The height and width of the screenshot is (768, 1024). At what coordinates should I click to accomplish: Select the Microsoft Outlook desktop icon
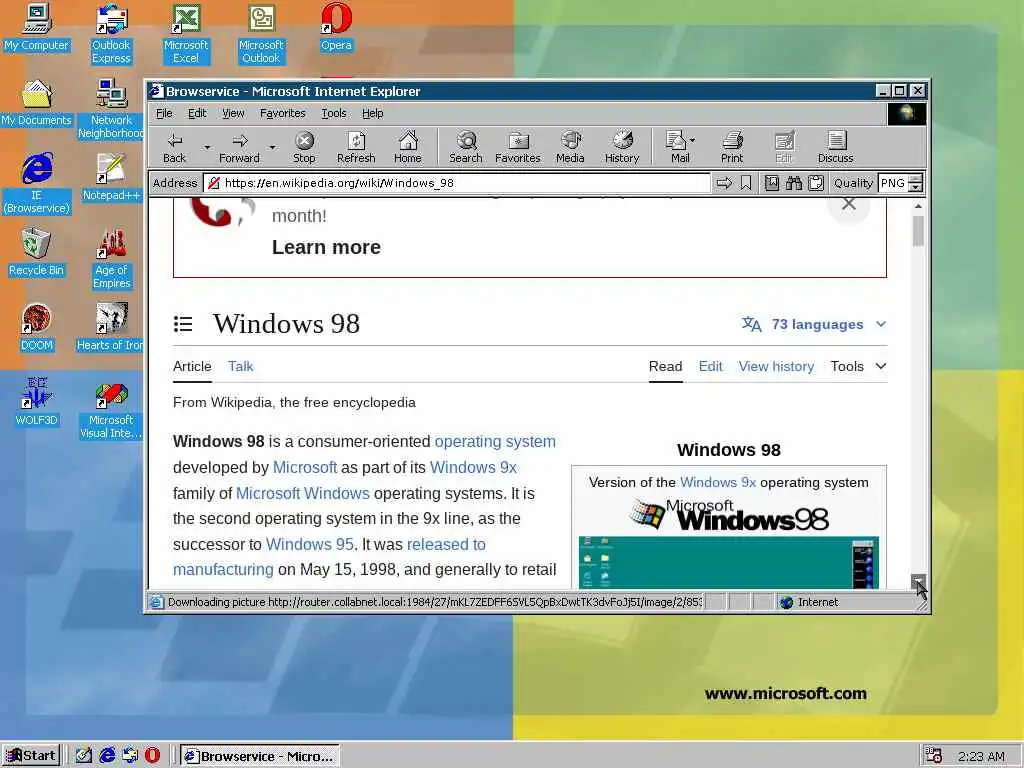tap(261, 33)
